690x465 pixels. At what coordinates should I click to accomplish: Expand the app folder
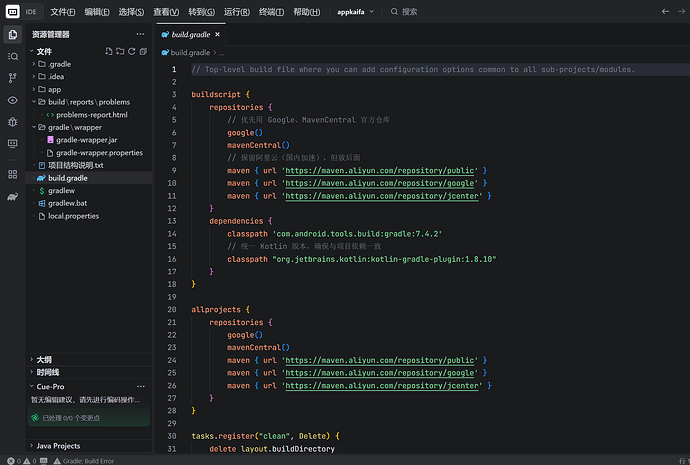[x=55, y=89]
